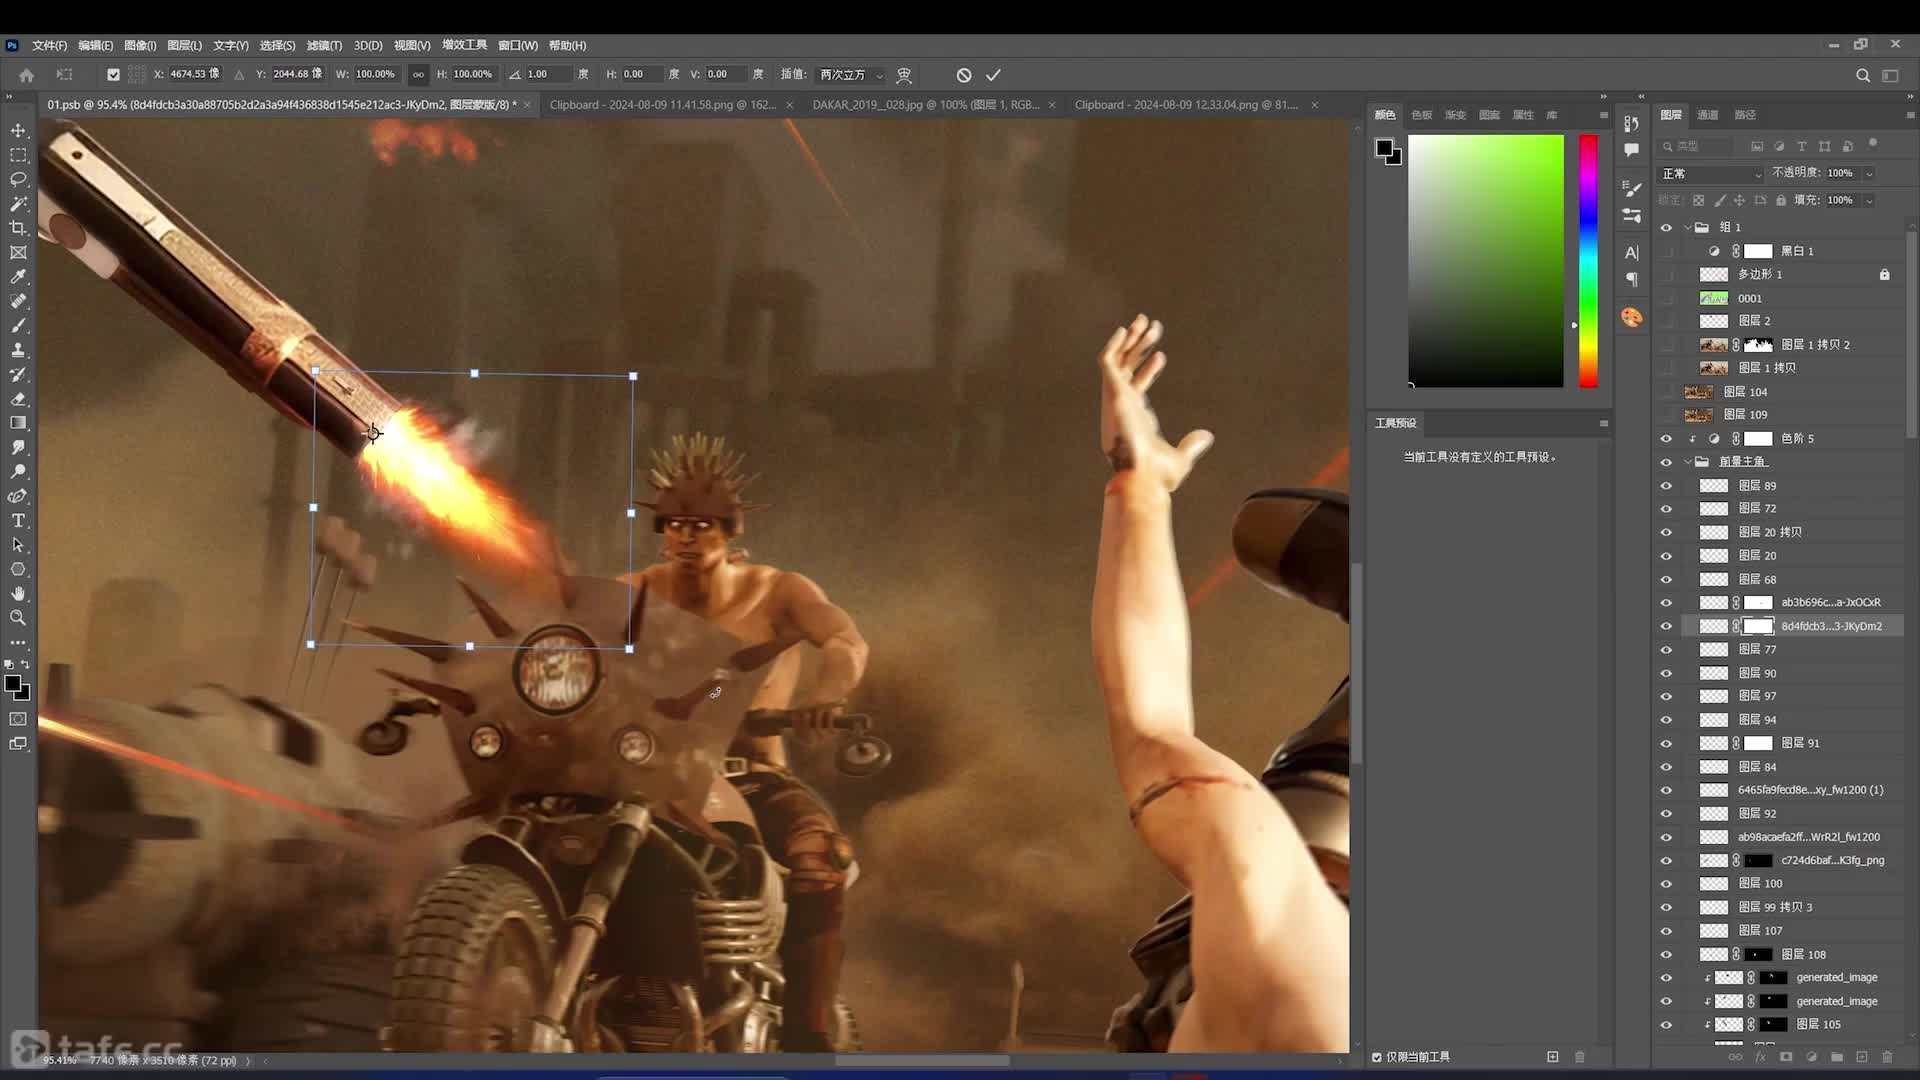Switch to the 通道 panel tab
The image size is (1920, 1080).
point(1707,115)
